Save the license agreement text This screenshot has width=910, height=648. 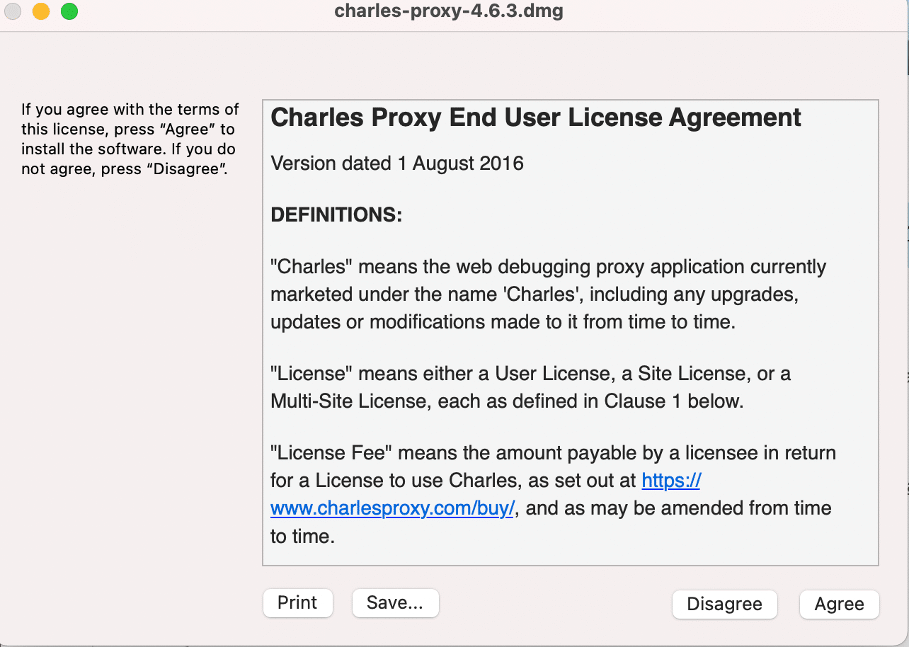pyautogui.click(x=395, y=602)
